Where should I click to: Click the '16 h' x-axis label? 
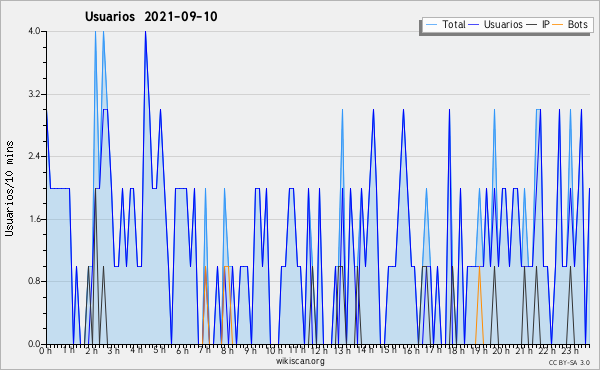(411, 350)
